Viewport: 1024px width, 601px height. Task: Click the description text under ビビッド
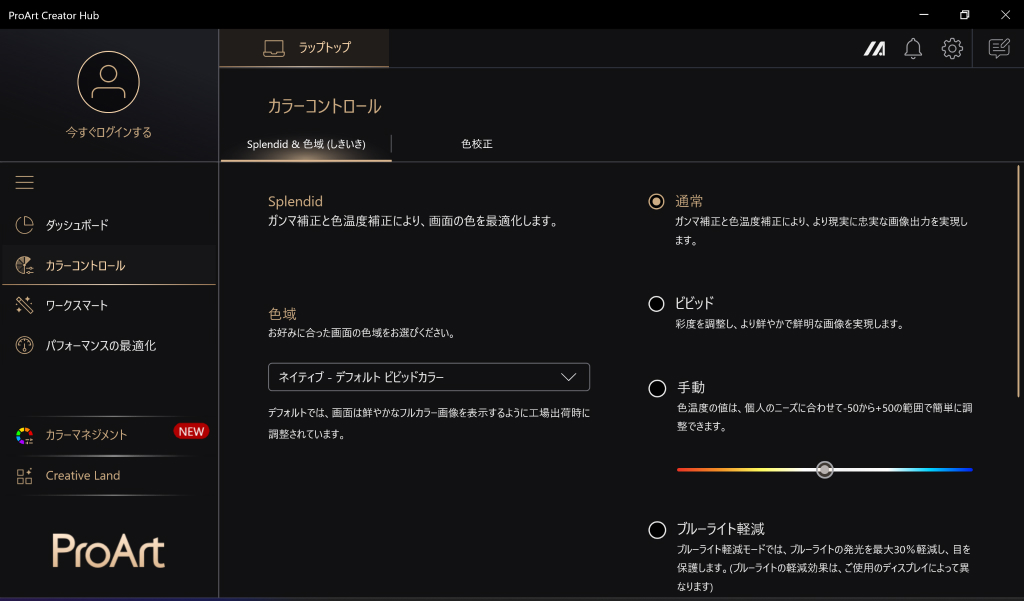pos(790,324)
